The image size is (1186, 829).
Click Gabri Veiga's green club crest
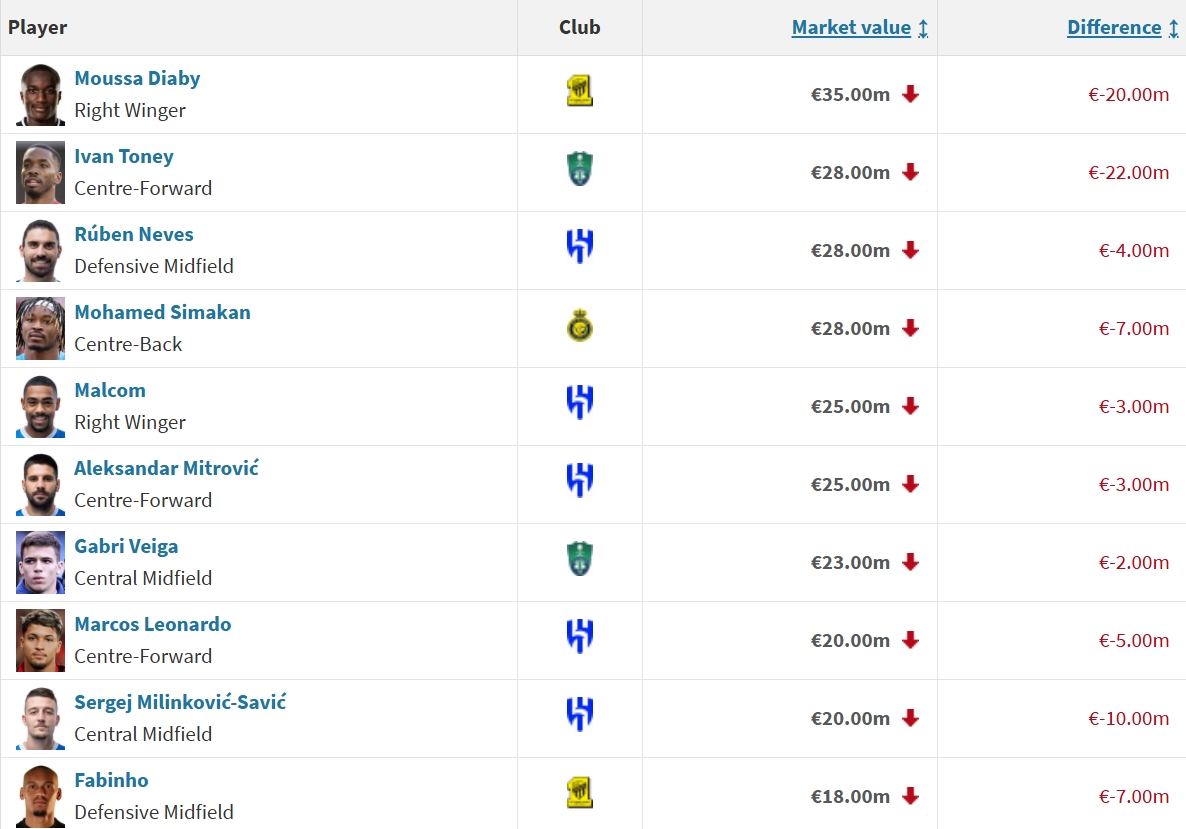pyautogui.click(x=579, y=559)
